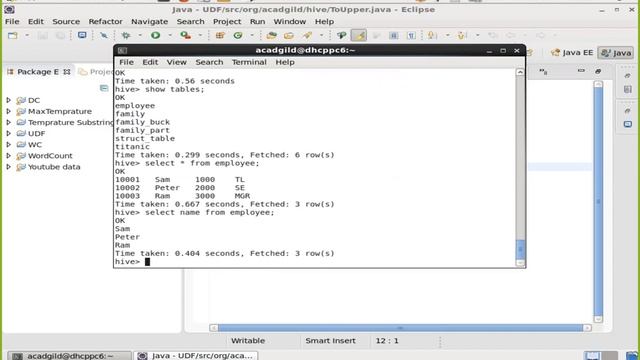Viewport: 640px width, 360px height.
Task: Open the Eclipse Edit menu
Action: pyautogui.click(x=36, y=21)
